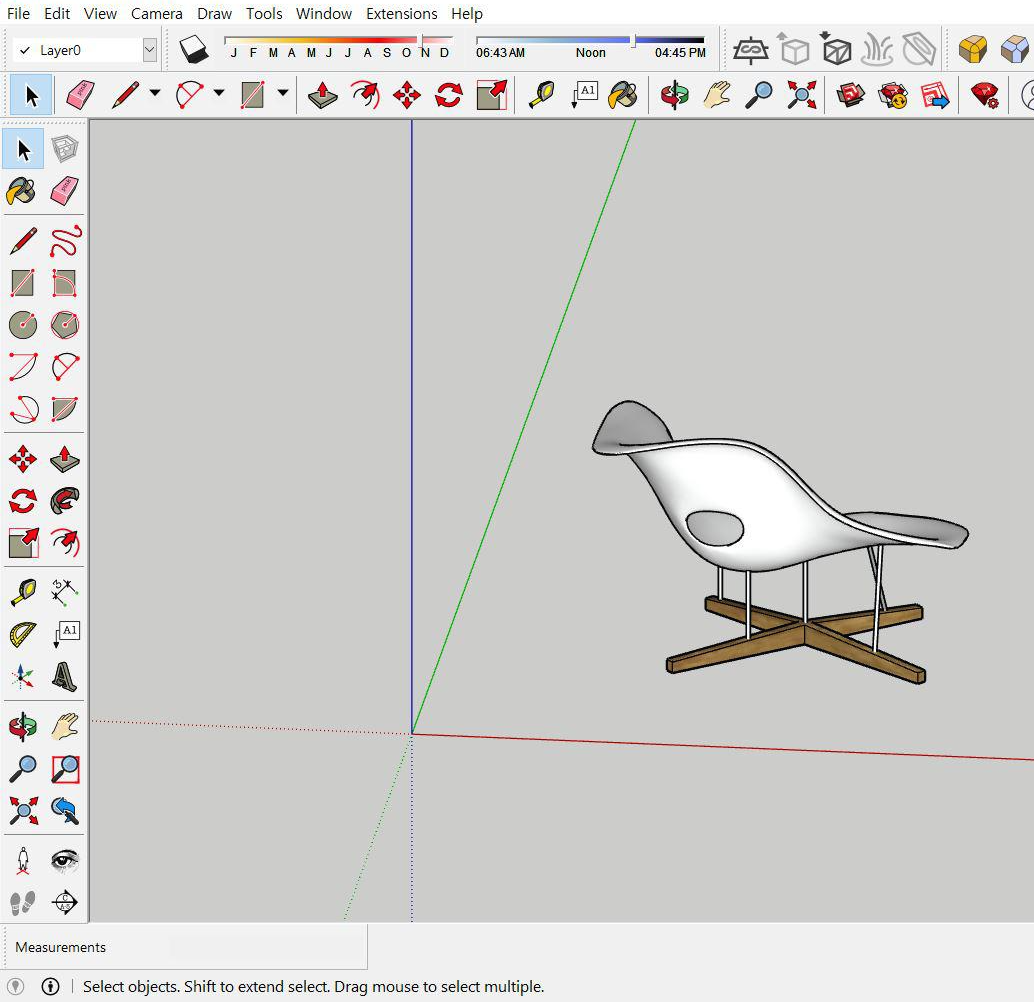The width and height of the screenshot is (1034, 1002).
Task: Select the Follow Me tool
Action: pos(65,501)
